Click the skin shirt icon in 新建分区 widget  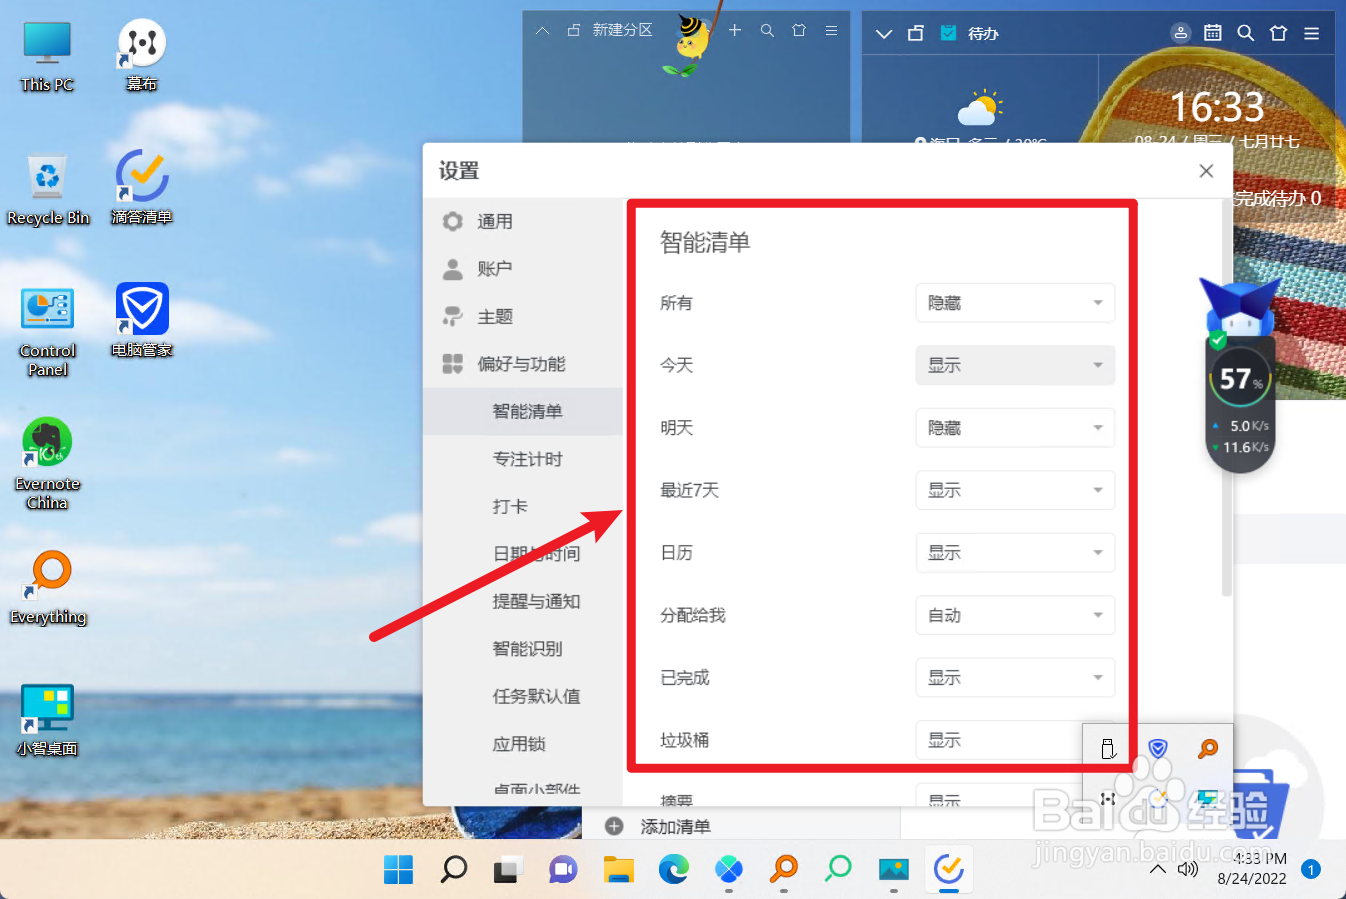click(x=799, y=31)
